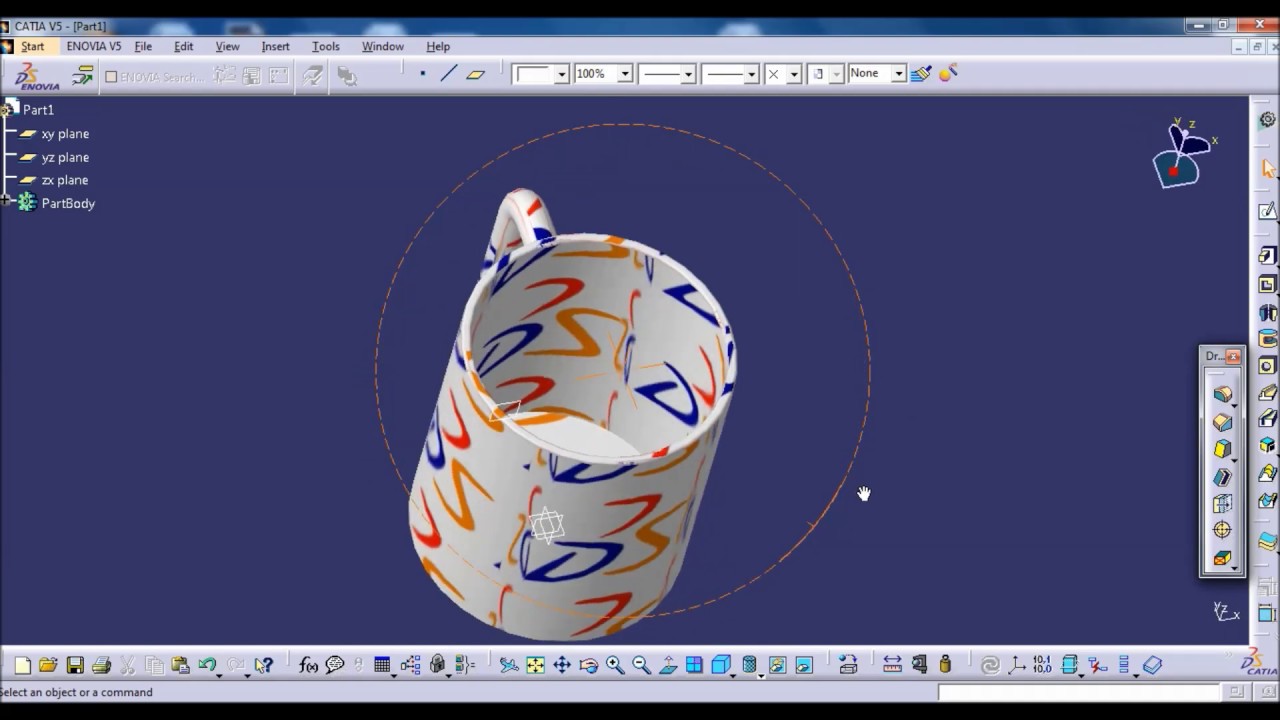This screenshot has height=720, width=1280.
Task: Open the view mode cube dropdown arrow
Action: 734,674
